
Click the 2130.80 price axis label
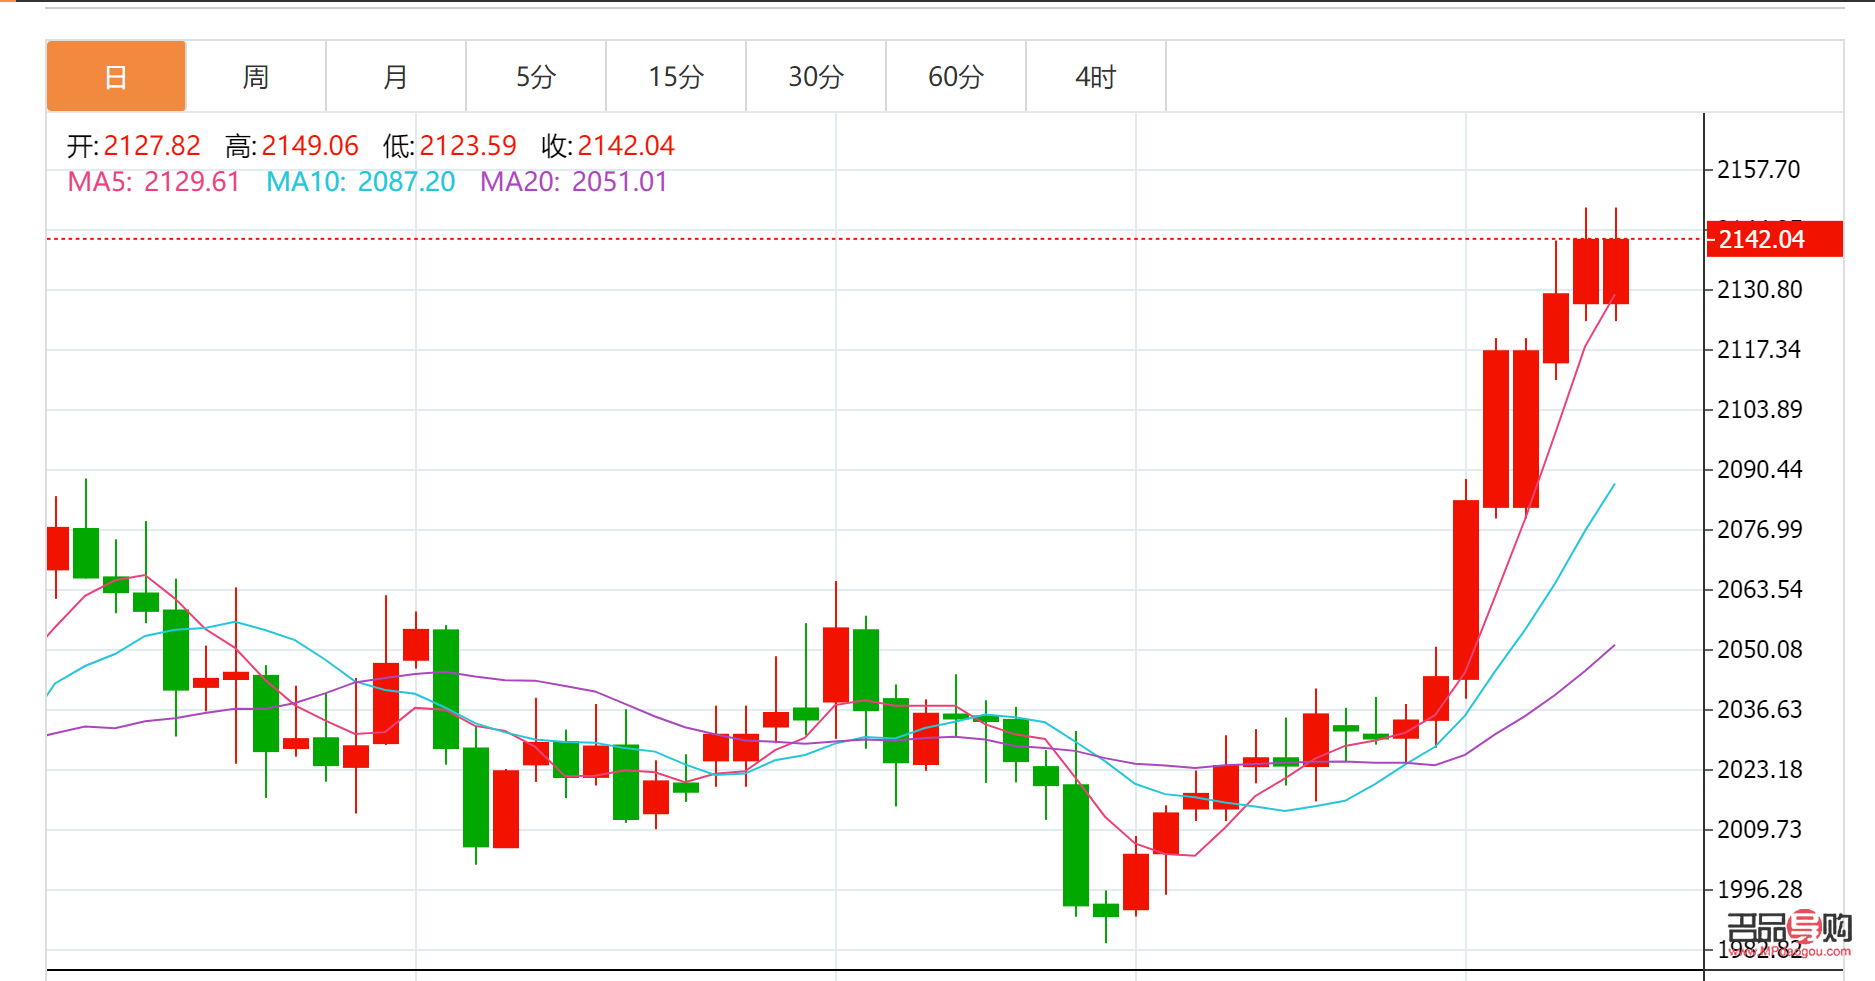pyautogui.click(x=1760, y=290)
